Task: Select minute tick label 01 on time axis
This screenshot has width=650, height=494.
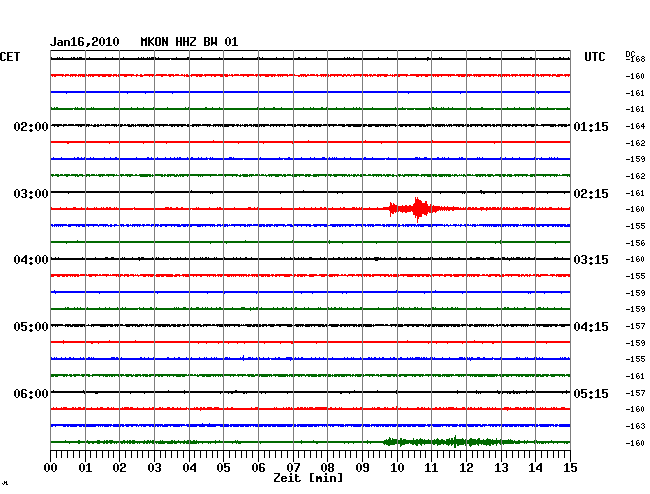Action: (85, 467)
